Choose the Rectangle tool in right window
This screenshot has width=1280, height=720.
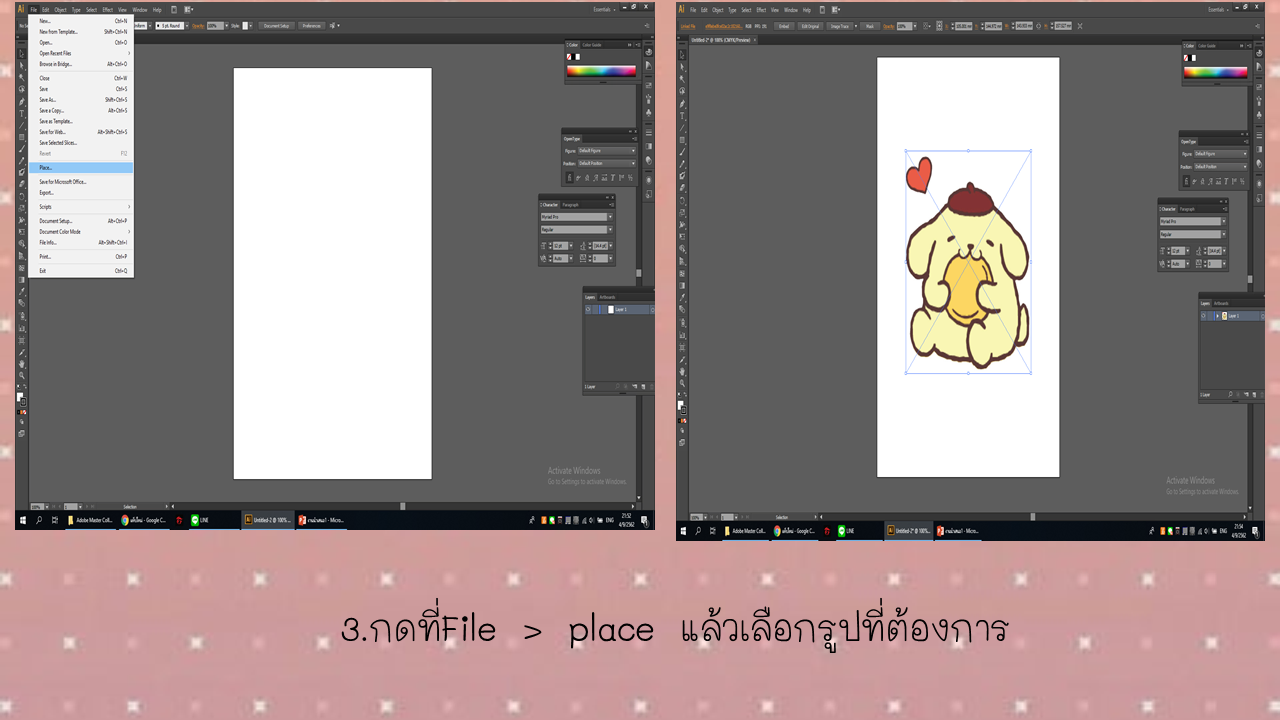(682, 140)
